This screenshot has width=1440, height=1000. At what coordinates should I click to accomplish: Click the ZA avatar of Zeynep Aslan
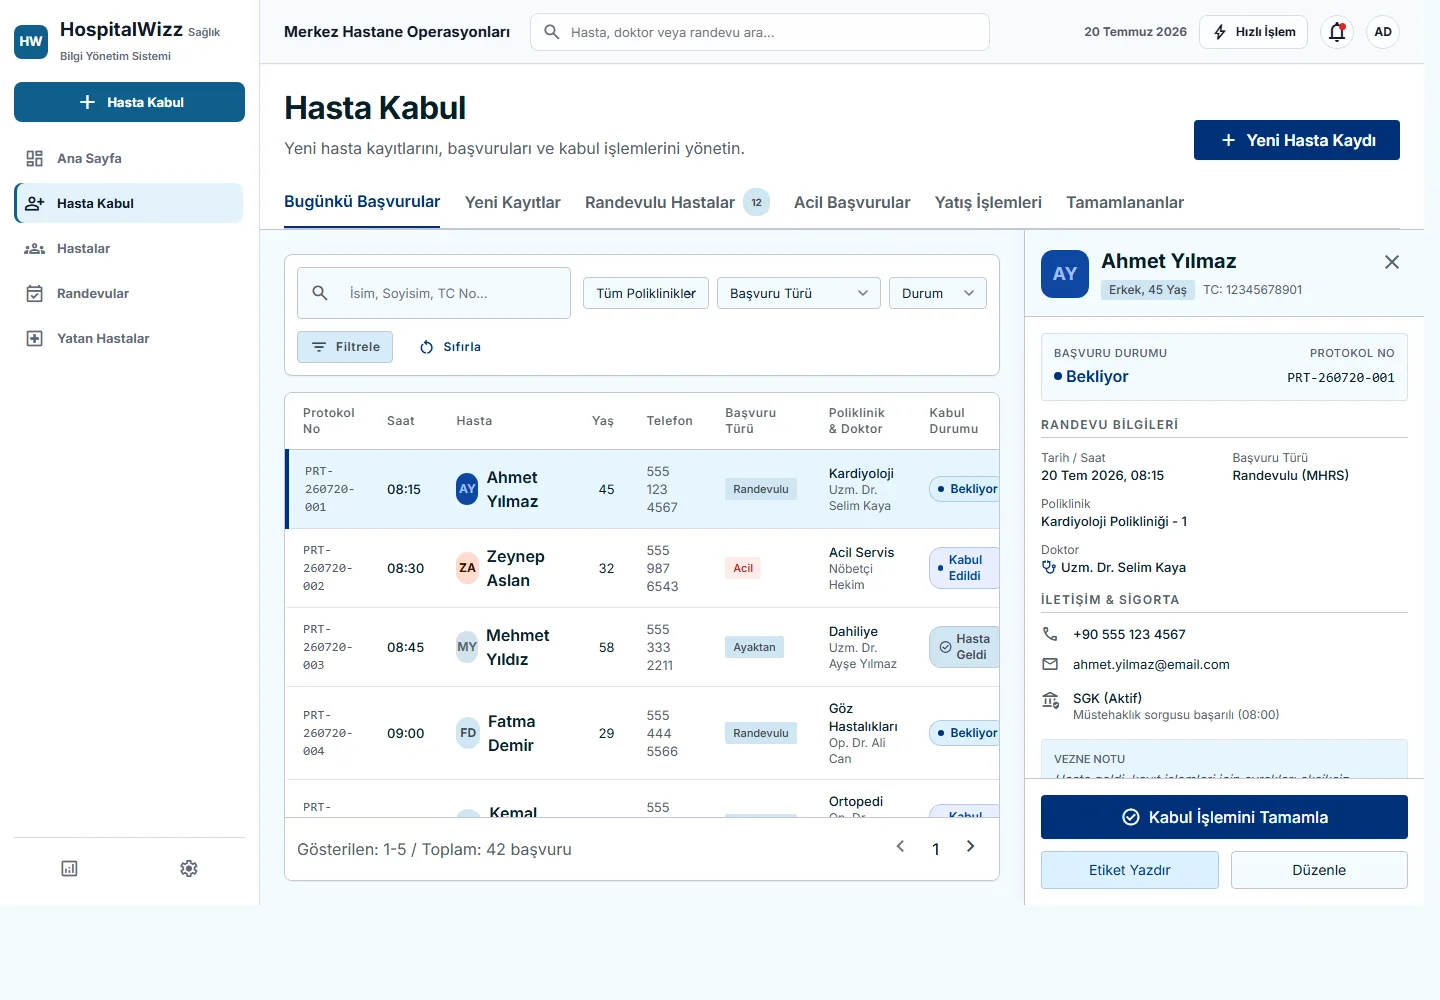pos(467,568)
